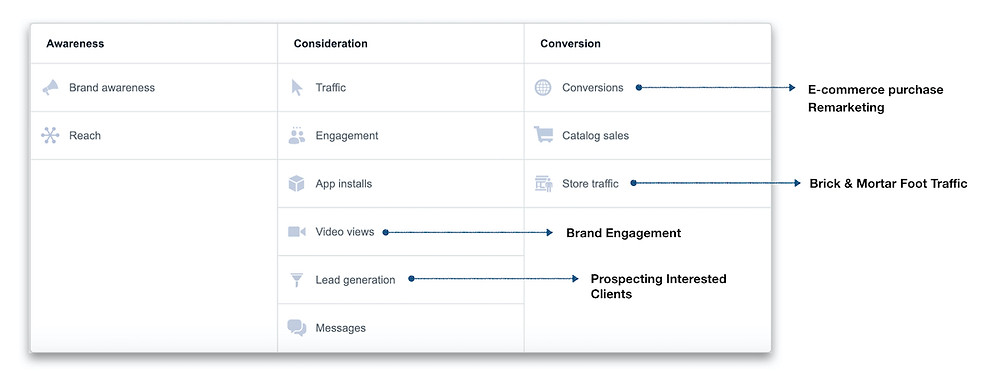Viewport: 1000px width, 376px height.
Task: Click the Conversion column header
Action: click(x=570, y=44)
